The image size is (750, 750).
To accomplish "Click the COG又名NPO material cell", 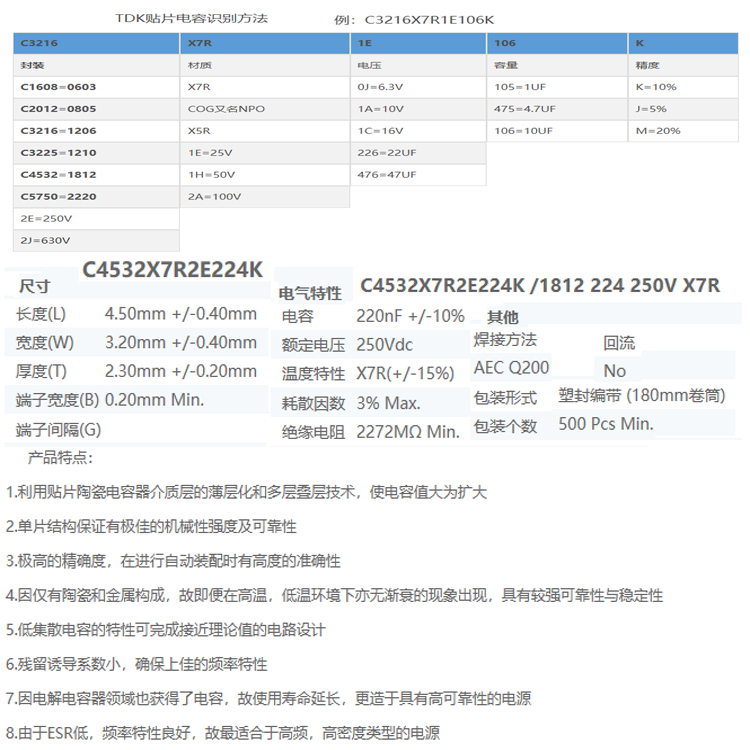I will coord(265,109).
